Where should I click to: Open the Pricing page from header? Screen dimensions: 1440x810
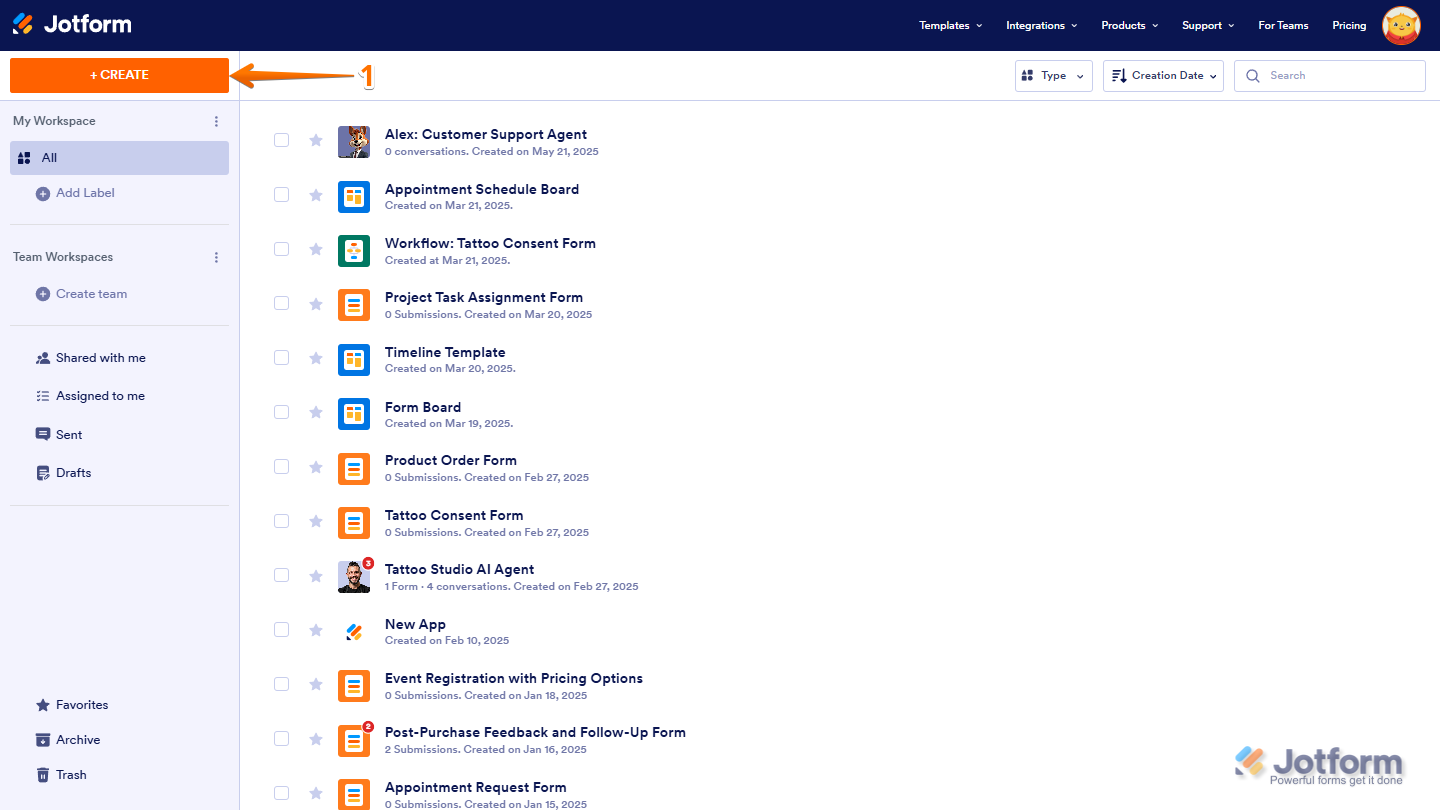1349,25
